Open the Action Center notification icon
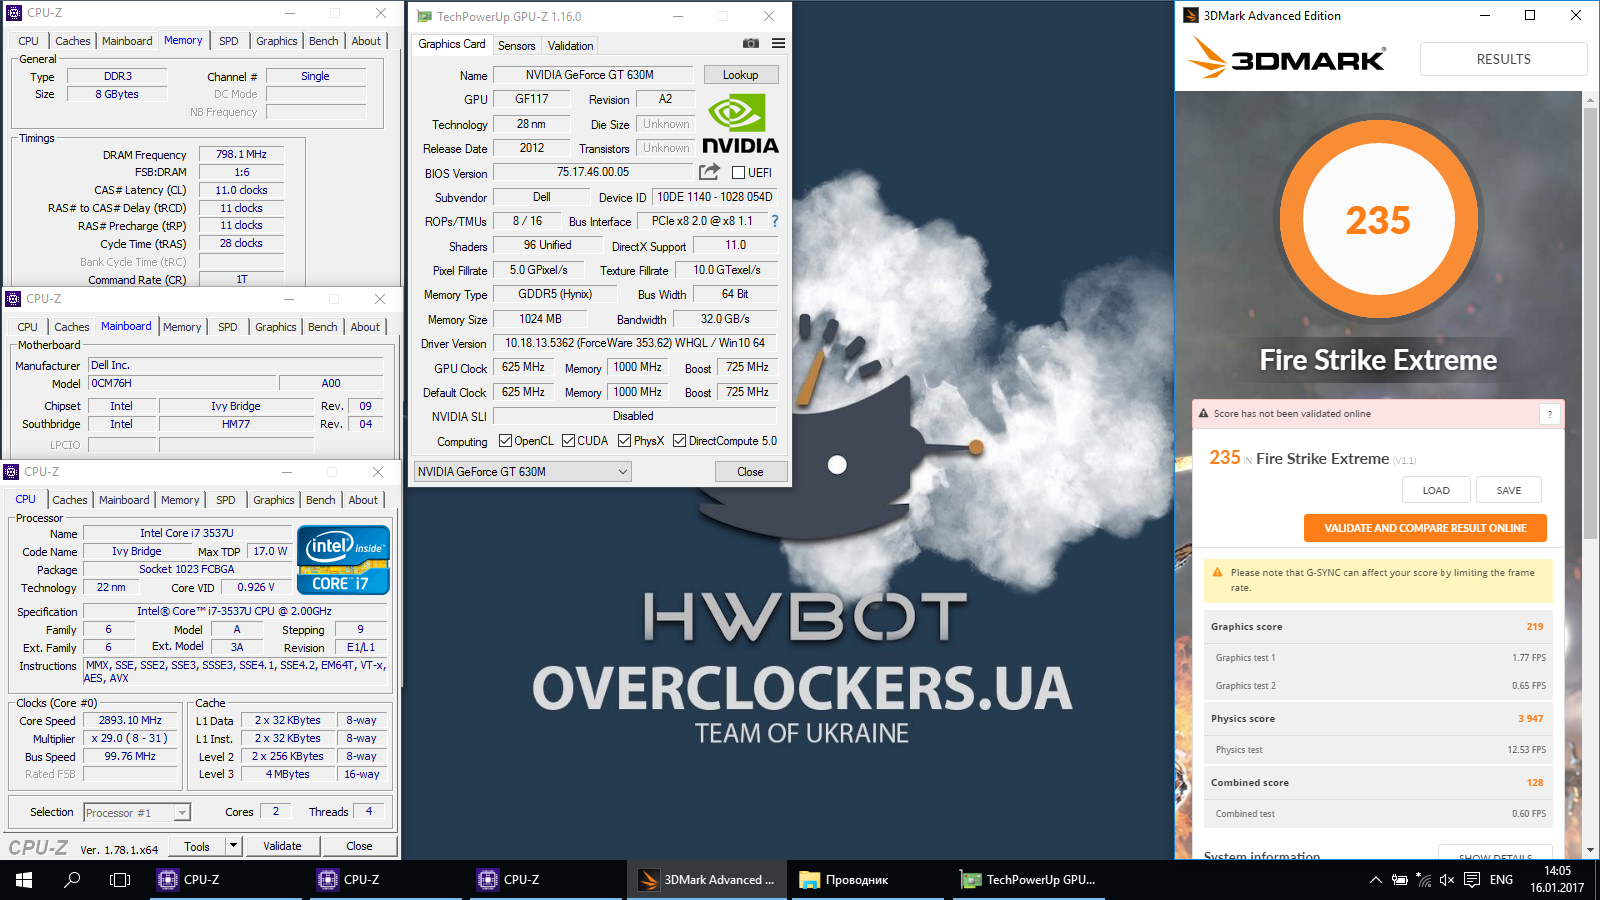Screen dimensions: 1600x900 pyautogui.click(x=1472, y=880)
